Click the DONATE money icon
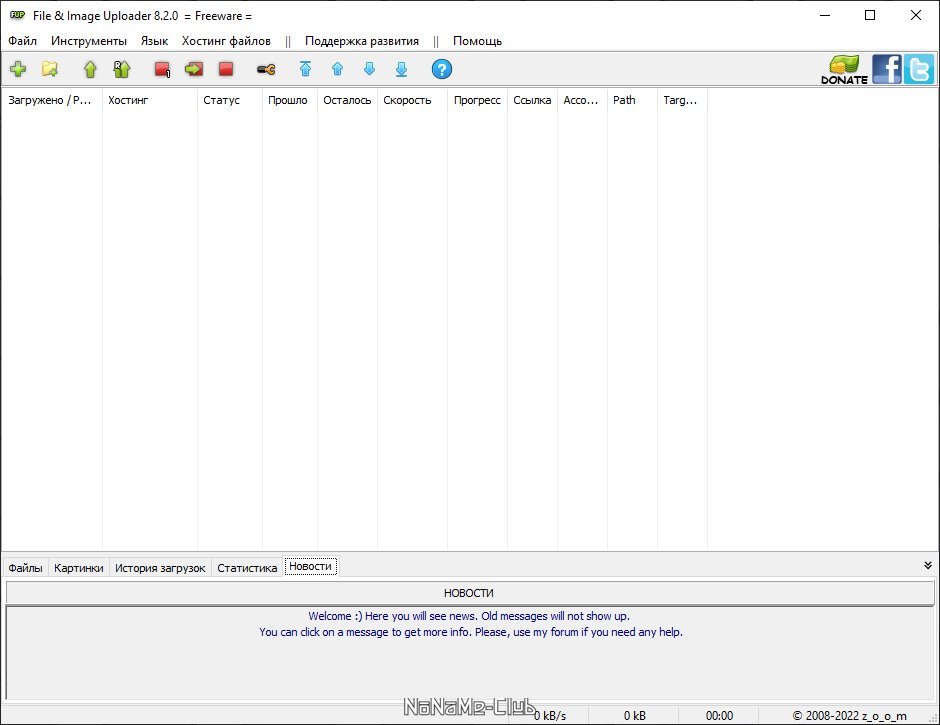940x725 pixels. pyautogui.click(x=845, y=70)
